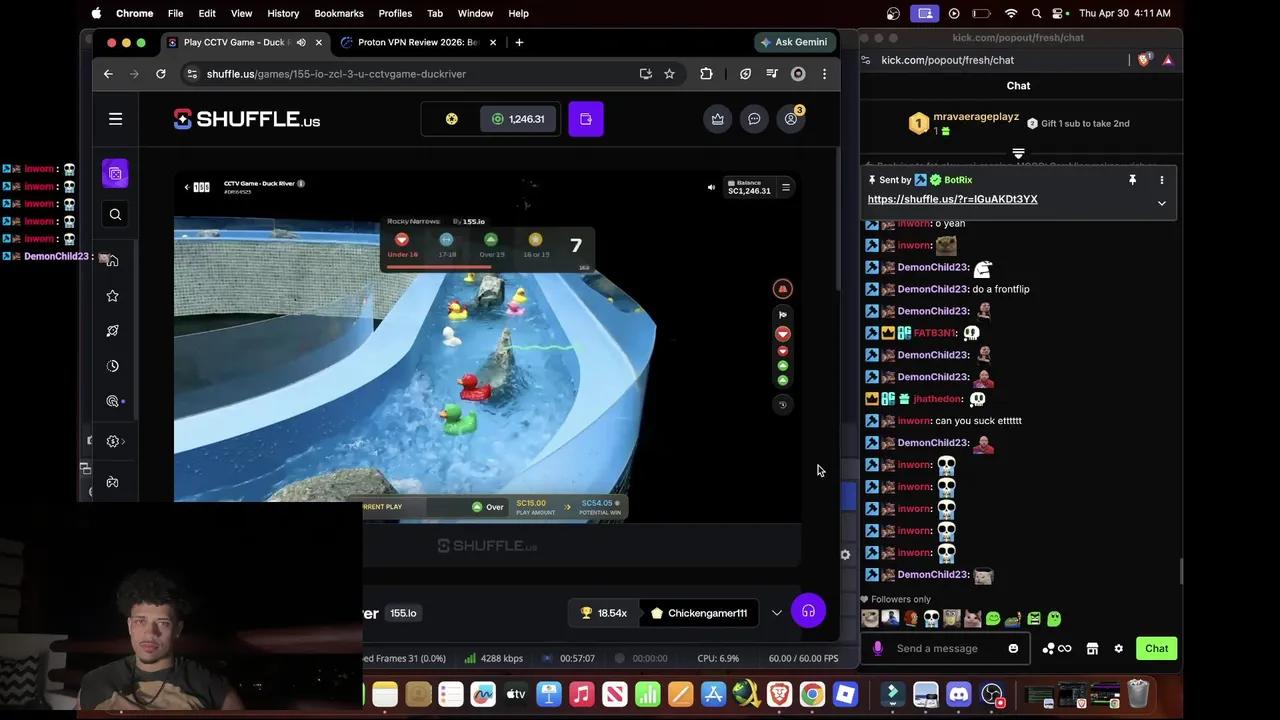Open the History menu
Image resolution: width=1280 pixels, height=720 pixels.
point(283,13)
